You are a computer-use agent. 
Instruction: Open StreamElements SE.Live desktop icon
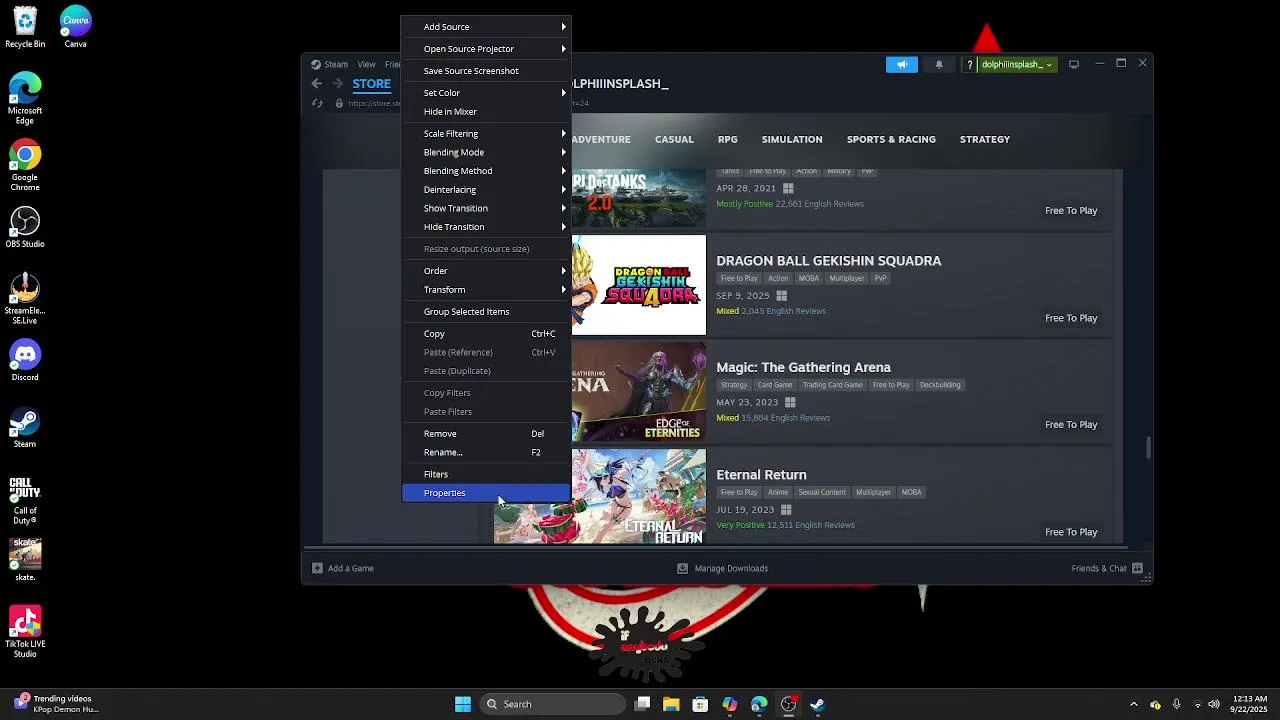pyautogui.click(x=25, y=299)
